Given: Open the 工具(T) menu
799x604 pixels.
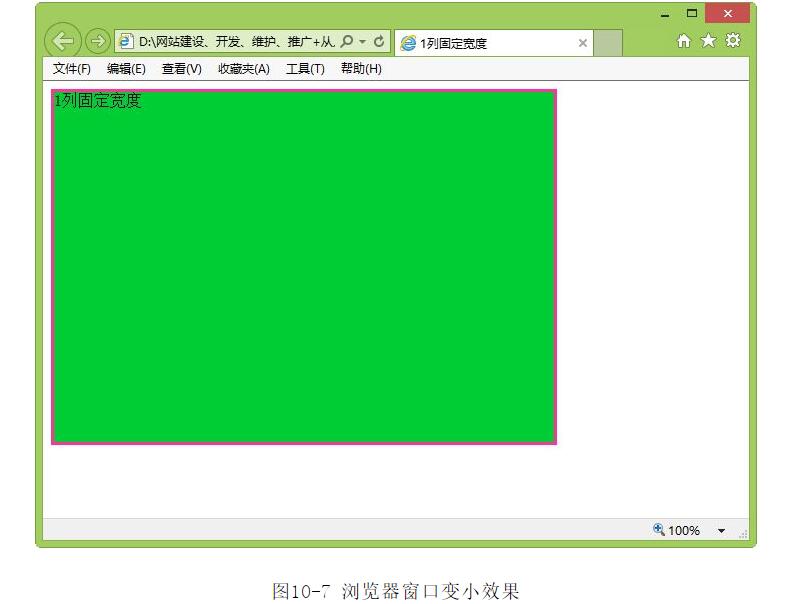Looking at the screenshot, I should tap(305, 69).
